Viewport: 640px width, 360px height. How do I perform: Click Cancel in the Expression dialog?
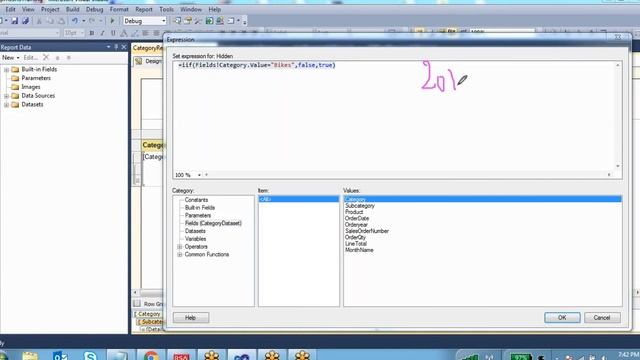tap(602, 318)
